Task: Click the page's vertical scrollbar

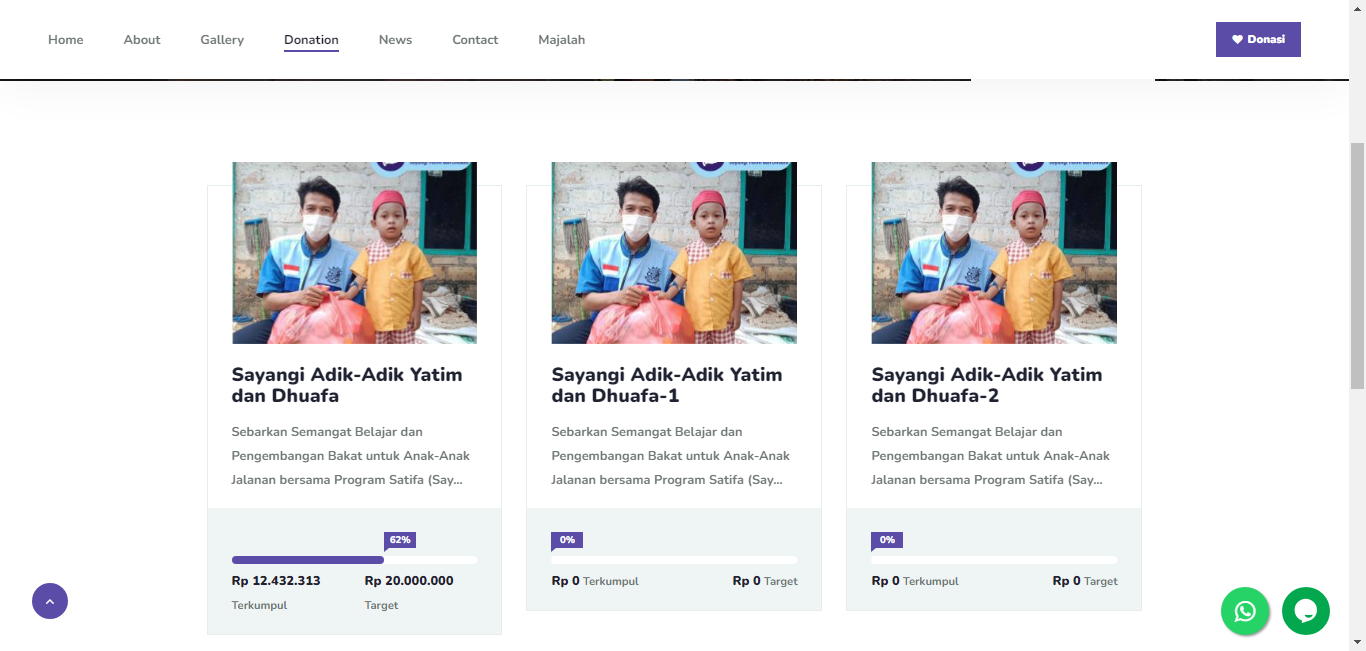Action: (x=1357, y=265)
